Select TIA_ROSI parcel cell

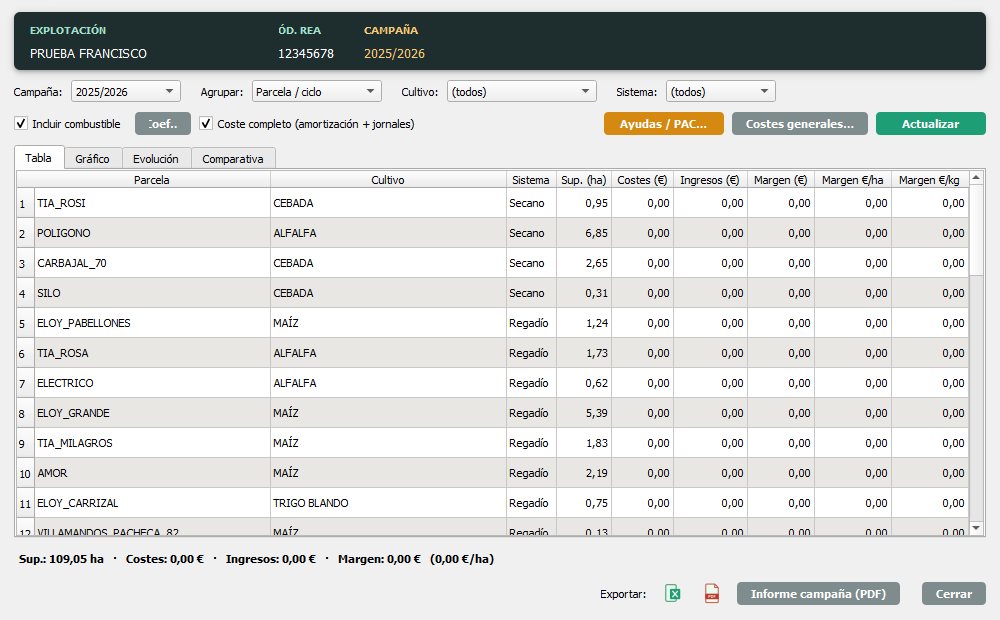[152, 203]
